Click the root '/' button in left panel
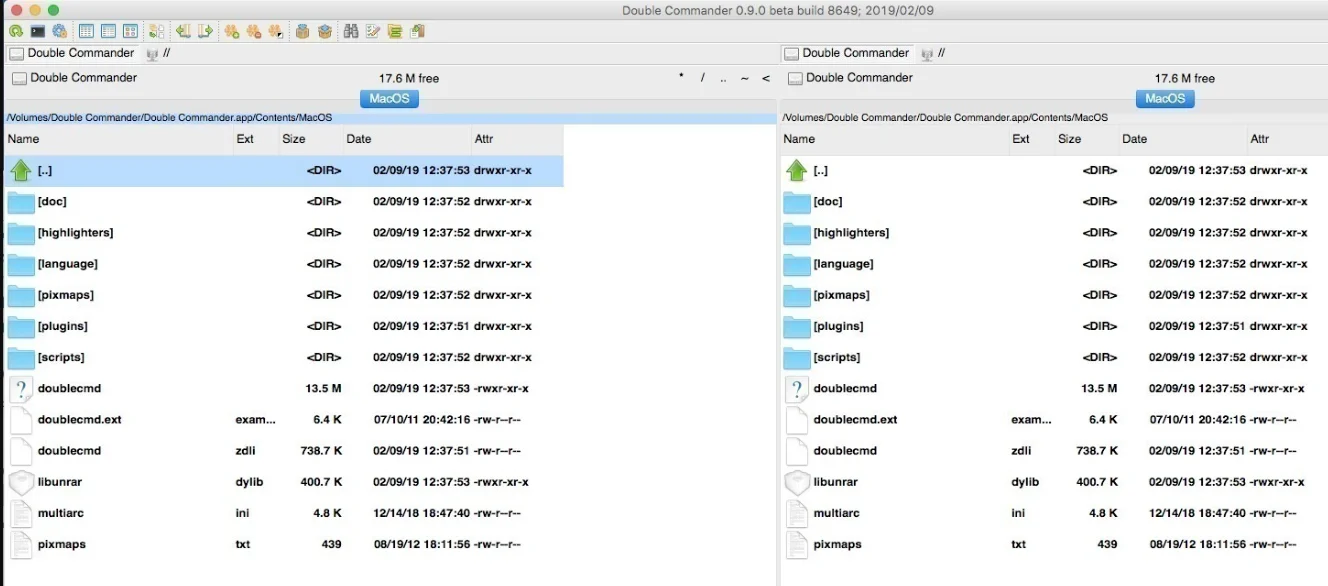This screenshot has height=586, width=1328. [703, 78]
